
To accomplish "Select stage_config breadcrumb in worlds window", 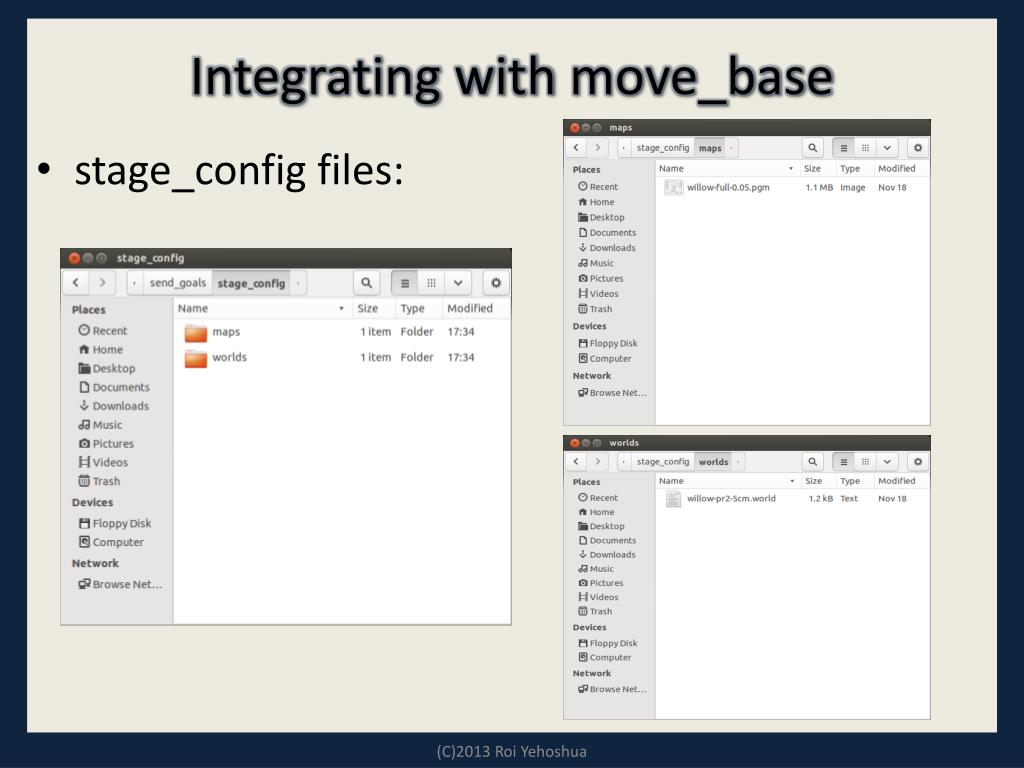I will (662, 462).
